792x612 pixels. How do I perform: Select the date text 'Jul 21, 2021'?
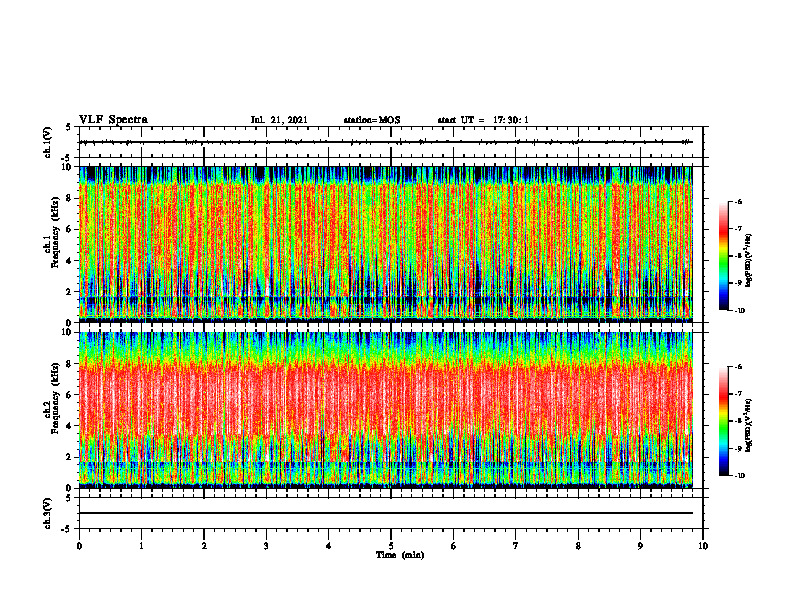click(x=279, y=120)
